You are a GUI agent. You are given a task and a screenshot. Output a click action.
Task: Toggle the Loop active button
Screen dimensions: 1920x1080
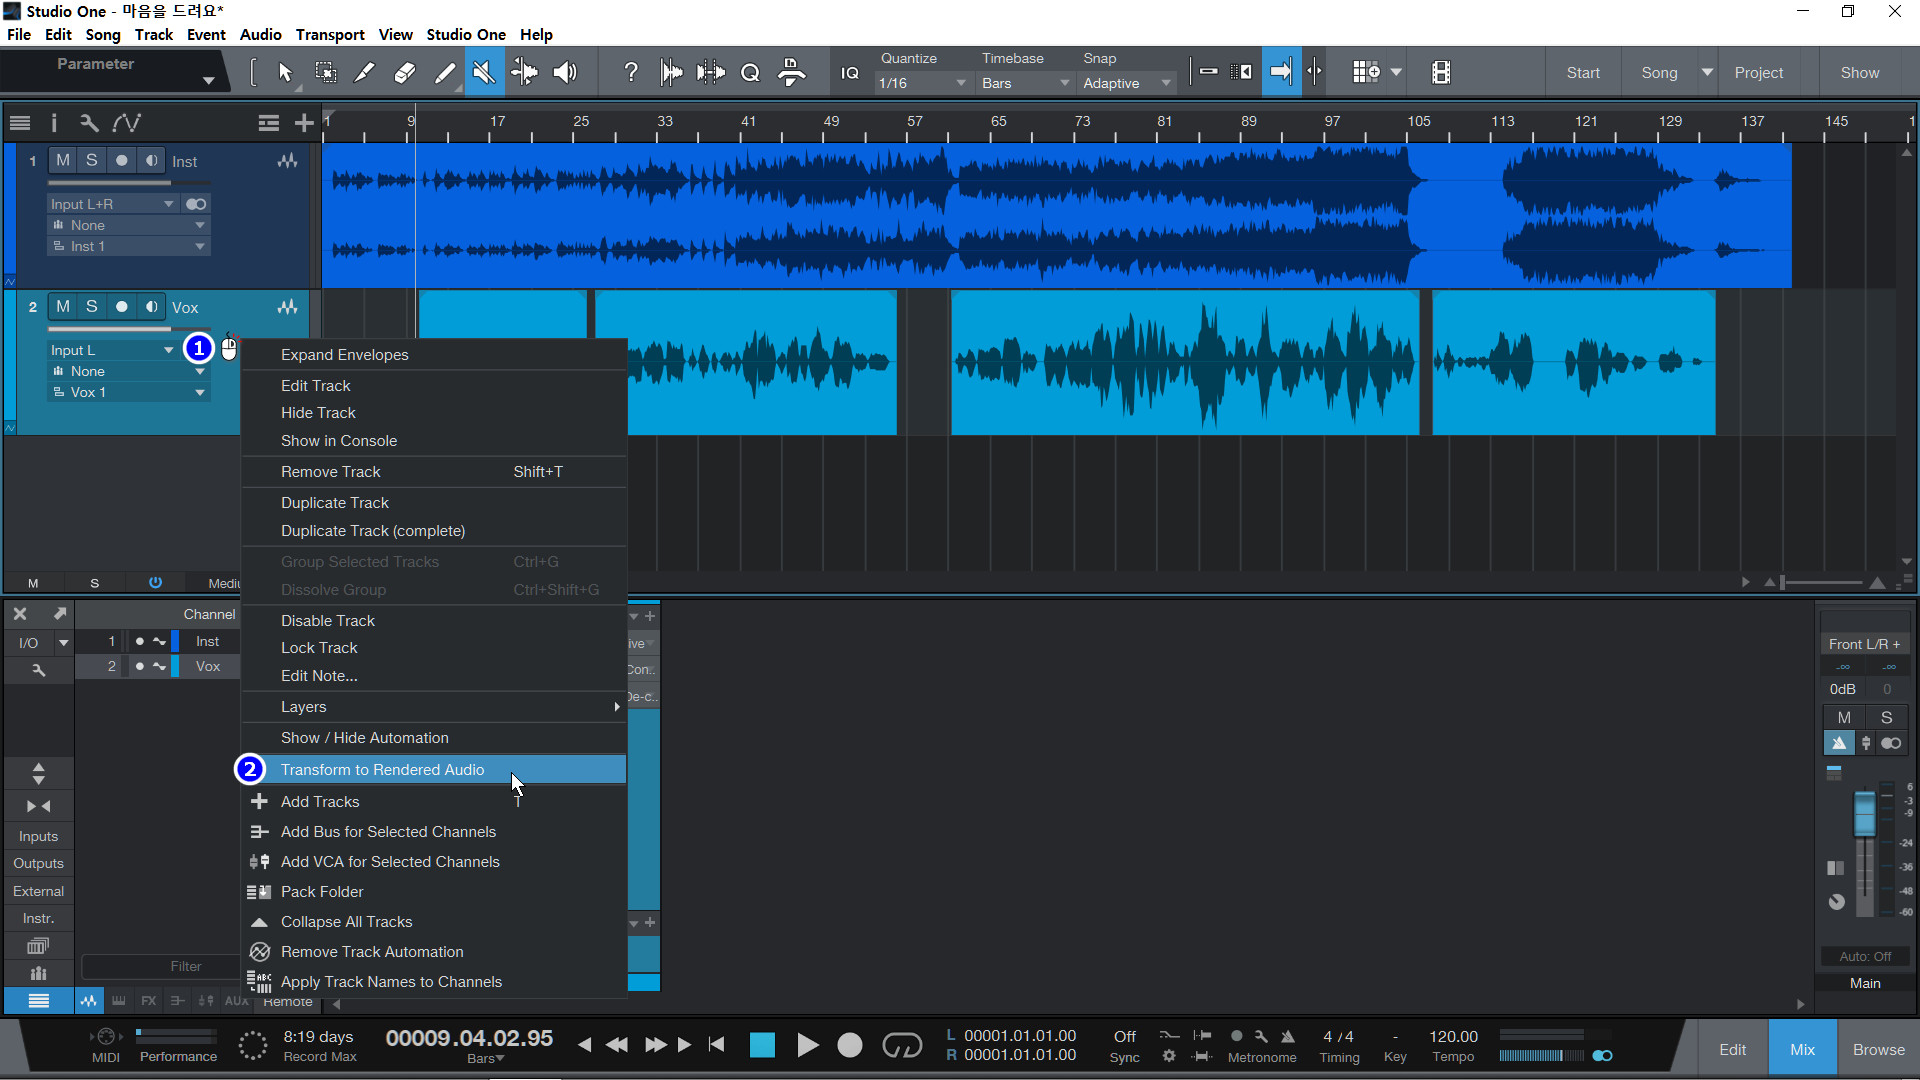(901, 1045)
